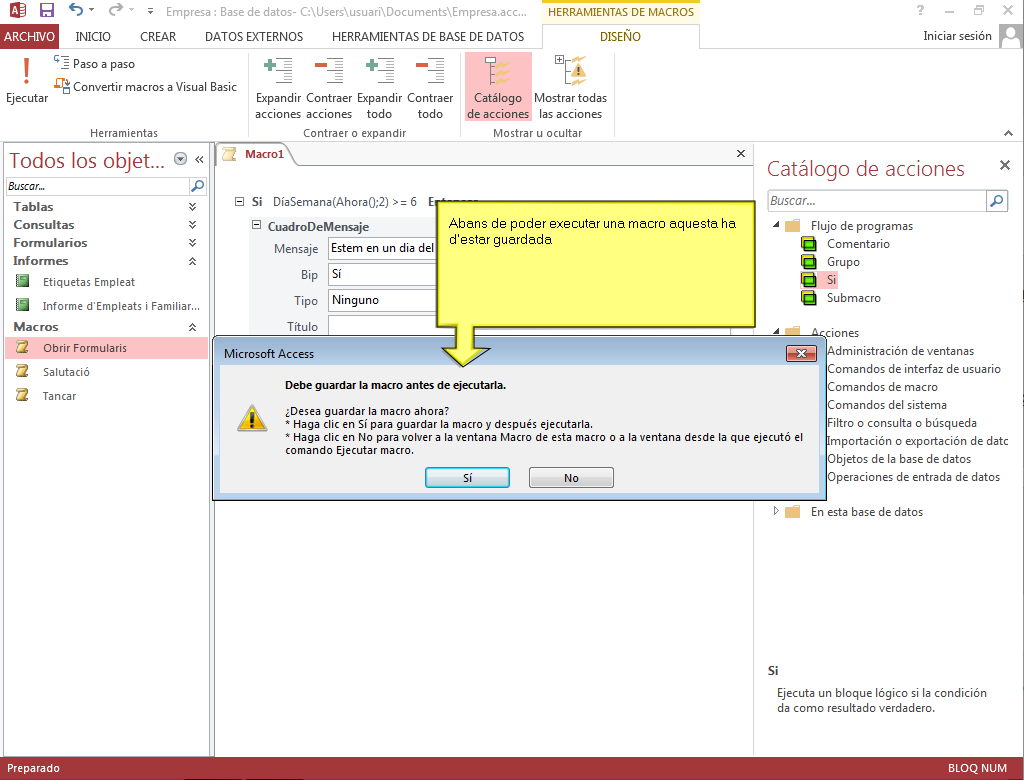The width and height of the screenshot is (1024, 780).
Task: Open the ARCHIVO menu
Action: coord(29,37)
